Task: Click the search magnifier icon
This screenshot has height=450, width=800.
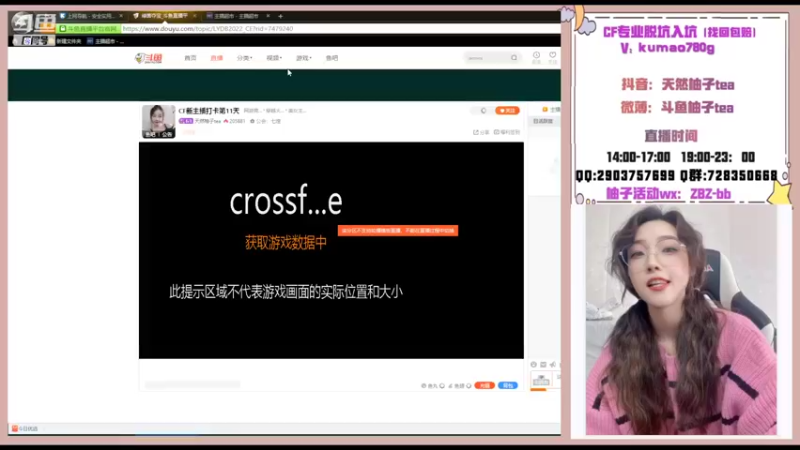Action: (514, 58)
